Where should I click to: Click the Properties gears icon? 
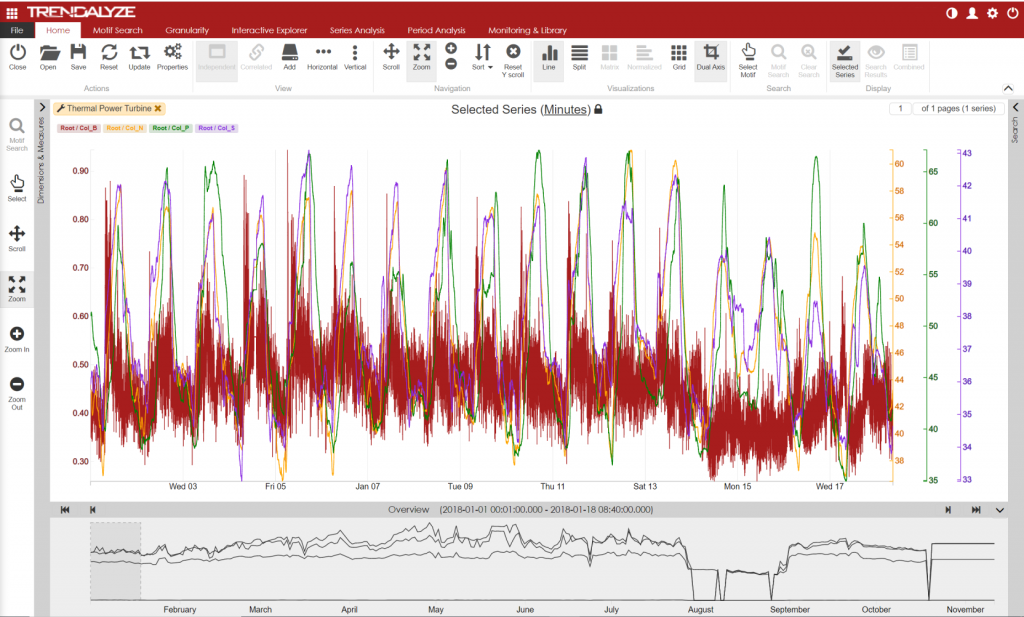pyautogui.click(x=172, y=52)
